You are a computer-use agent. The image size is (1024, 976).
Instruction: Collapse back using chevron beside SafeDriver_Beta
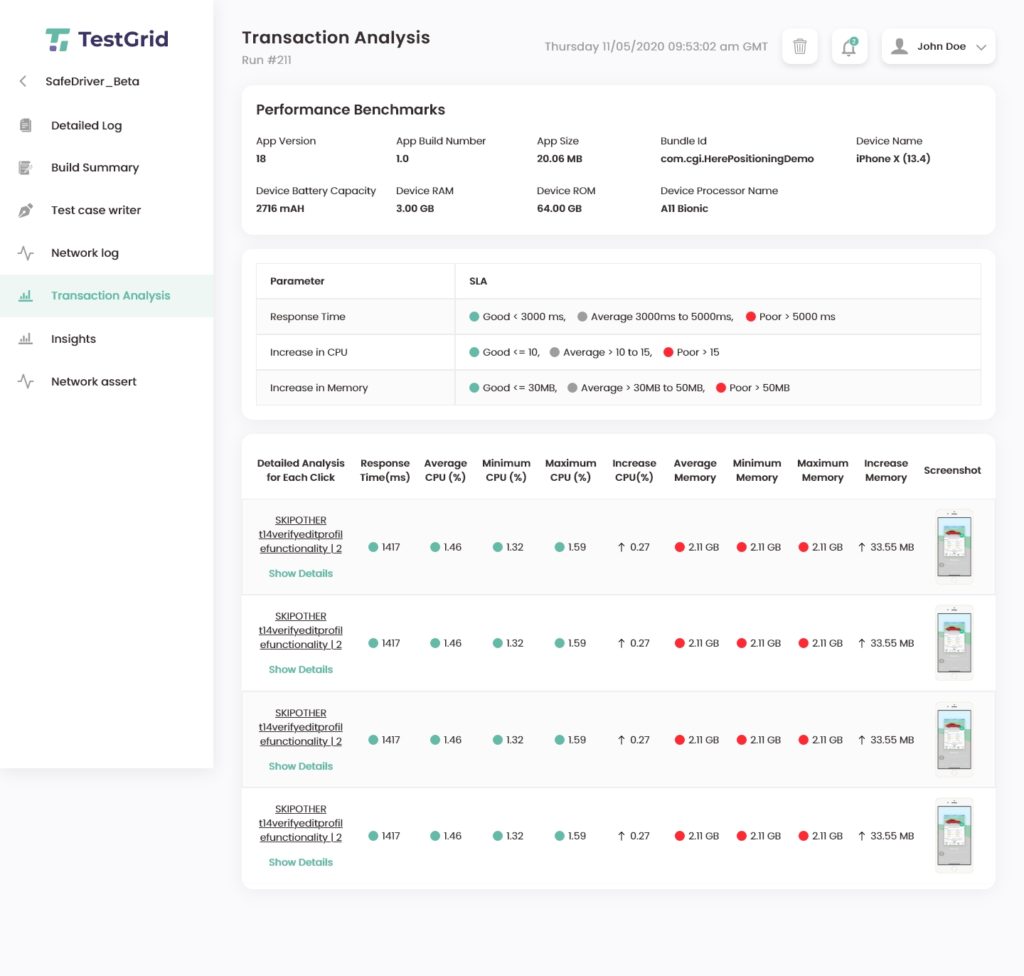(x=22, y=81)
